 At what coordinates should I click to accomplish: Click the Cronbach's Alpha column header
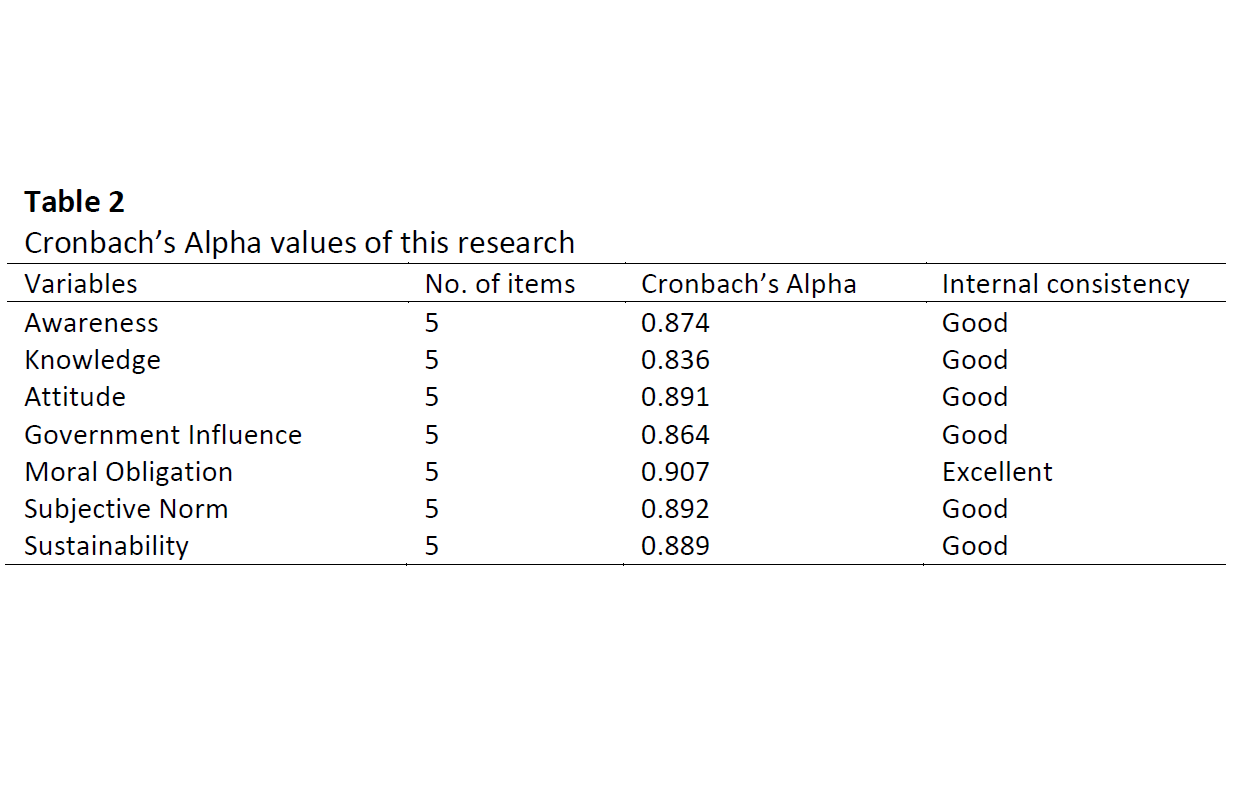pos(749,284)
